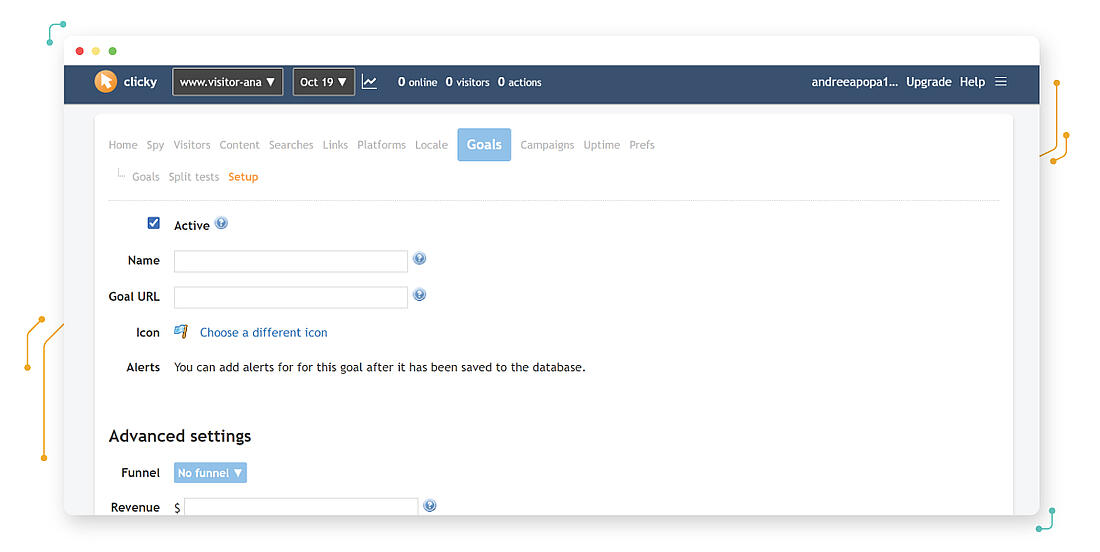The image size is (1100, 552).
Task: Click the Alerts description text
Action: (380, 367)
